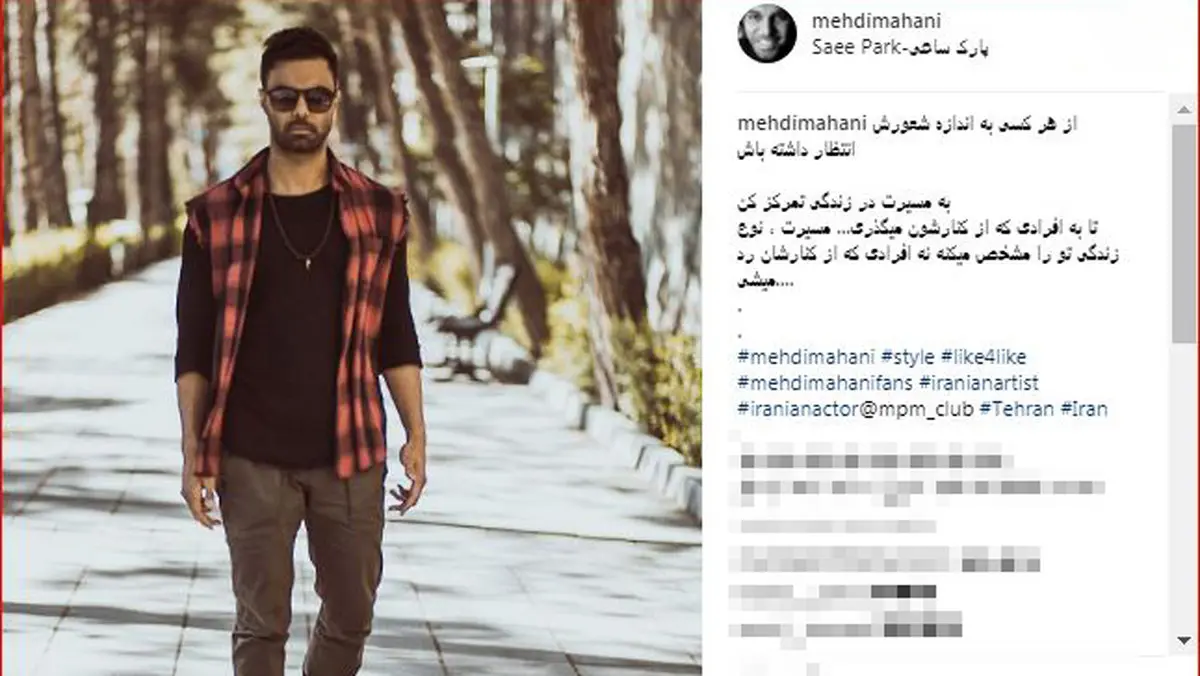Open the mehdimahani profile avatar picture
1200x676 pixels.
tap(767, 33)
